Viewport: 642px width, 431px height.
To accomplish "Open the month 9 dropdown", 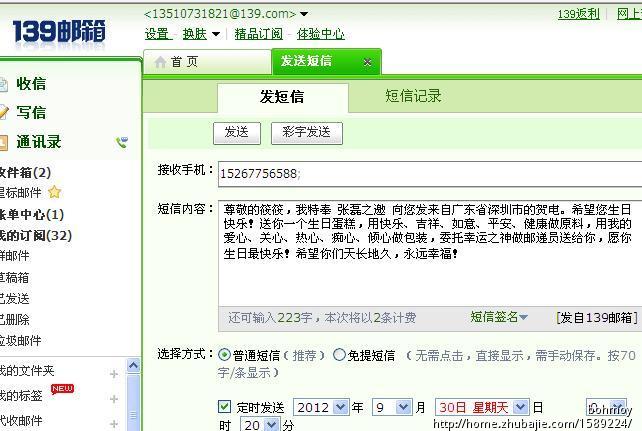I will [x=403, y=407].
